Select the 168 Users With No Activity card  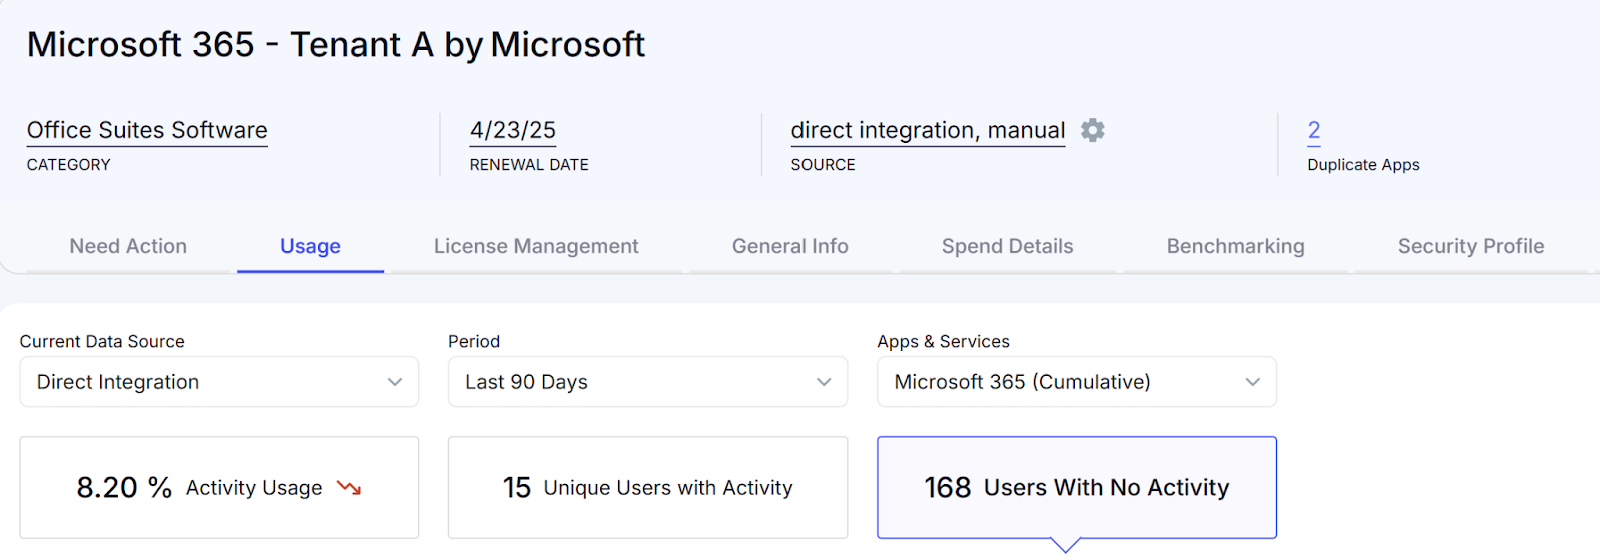[x=1077, y=488]
